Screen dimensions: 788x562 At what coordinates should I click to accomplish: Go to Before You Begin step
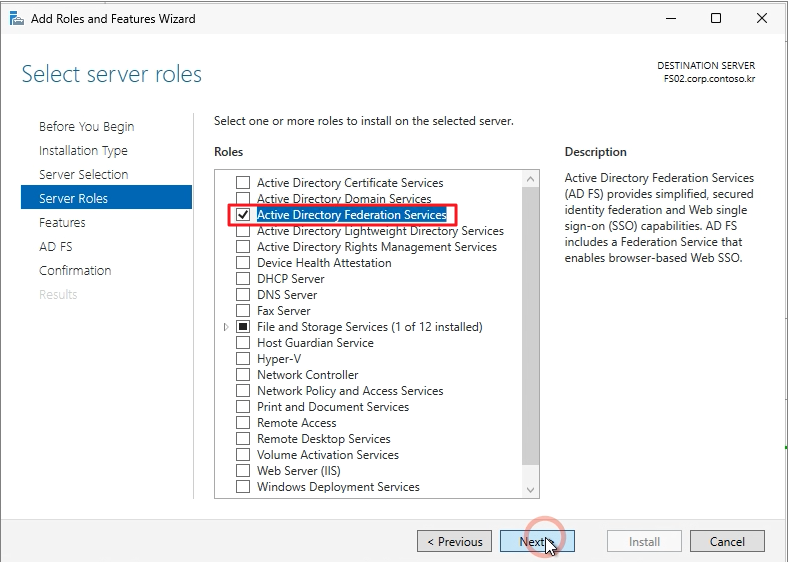[86, 127]
